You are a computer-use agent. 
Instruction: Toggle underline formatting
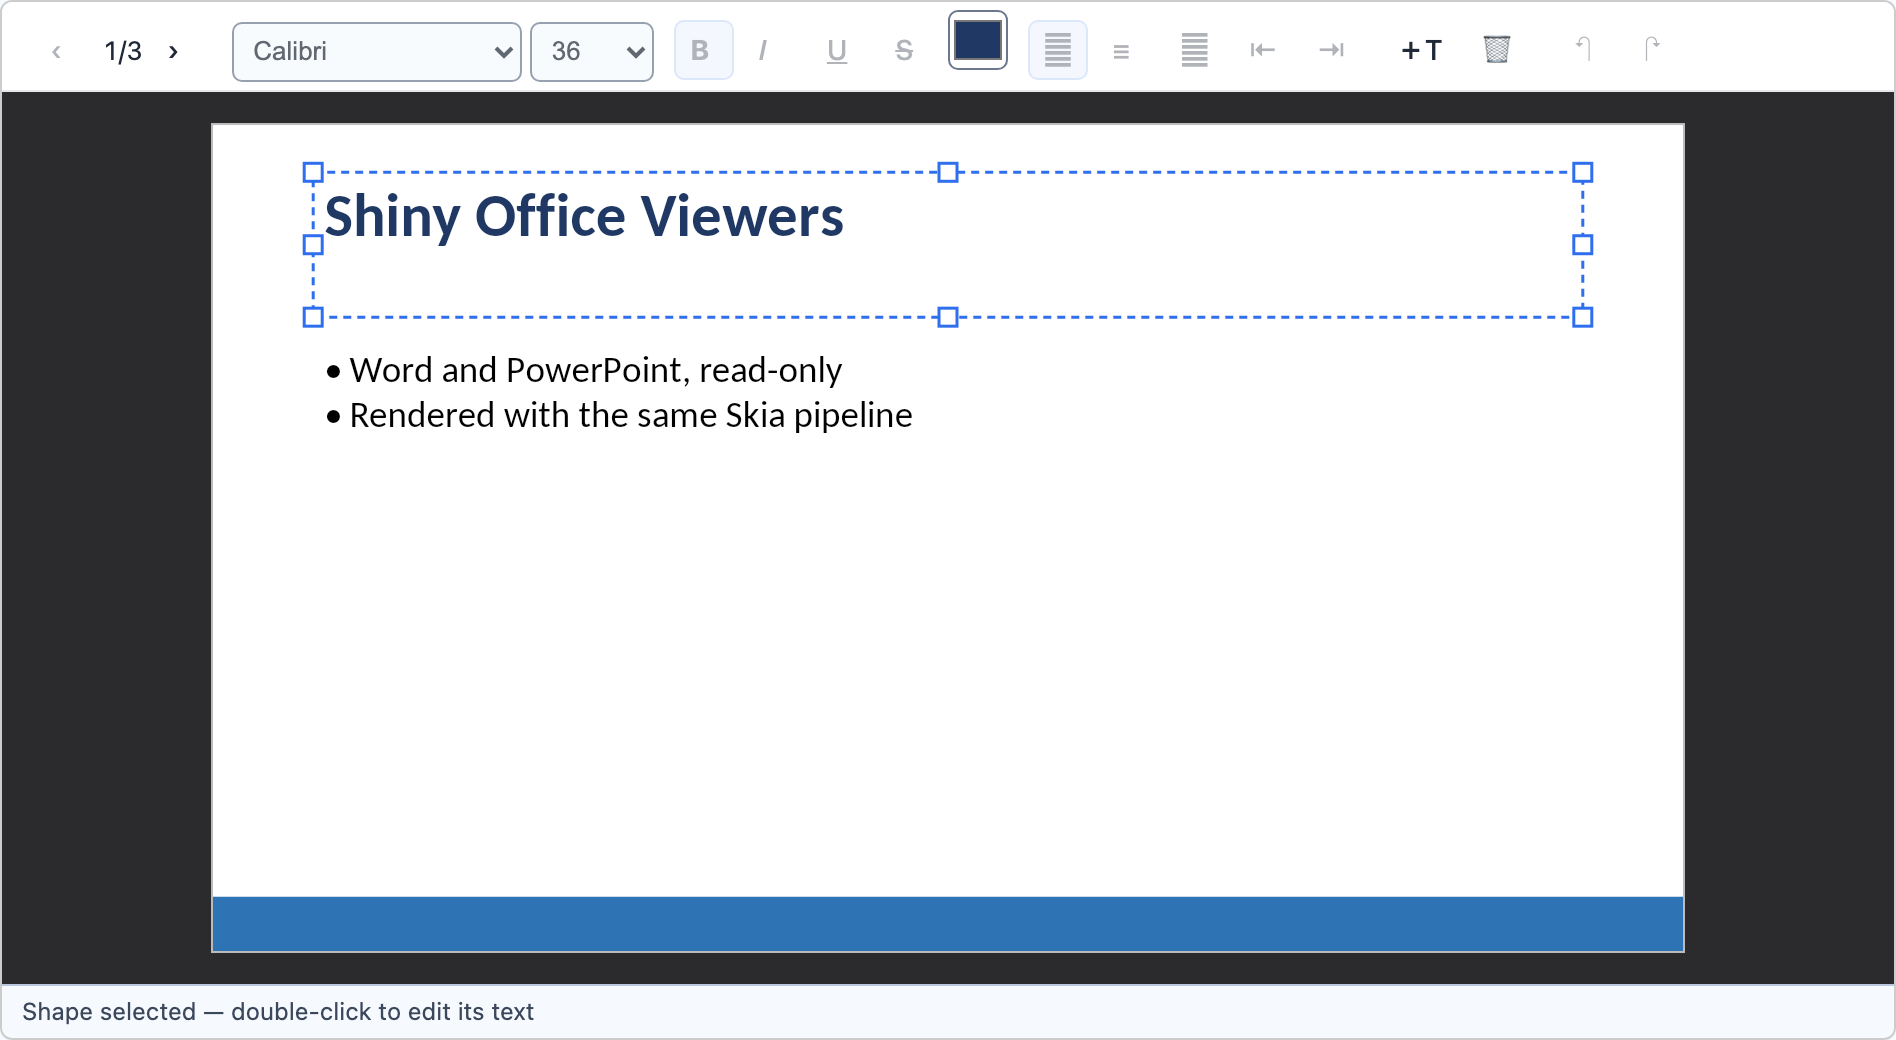click(x=837, y=50)
